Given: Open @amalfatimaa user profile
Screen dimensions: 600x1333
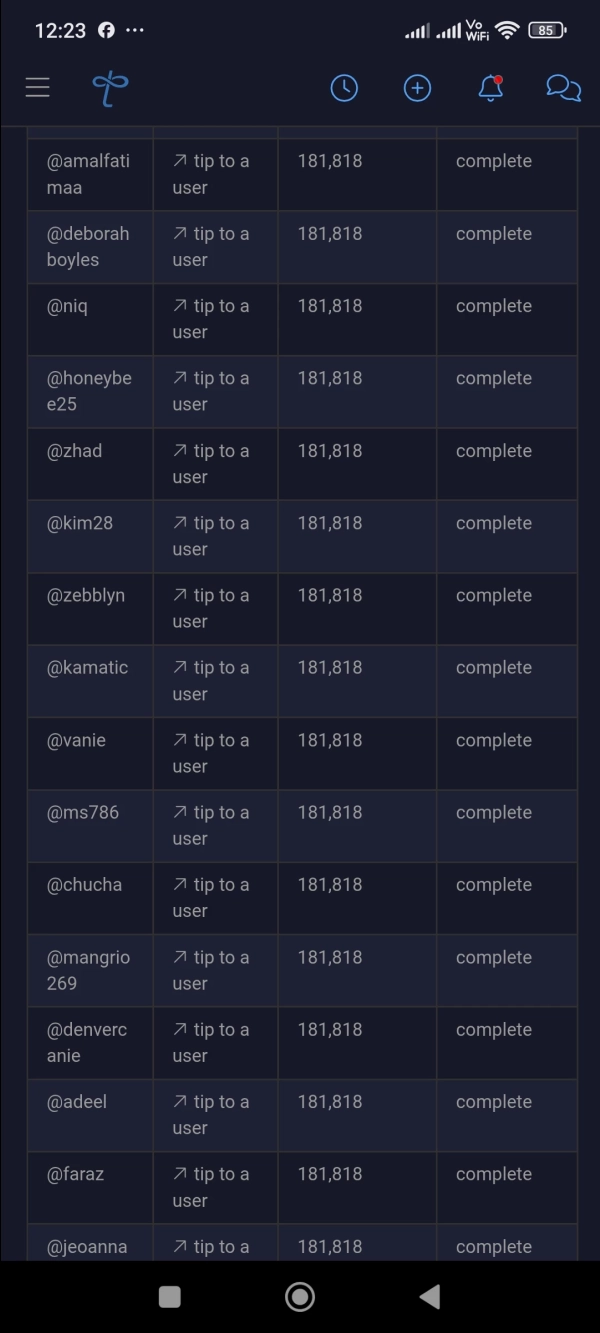Looking at the screenshot, I should [88, 174].
